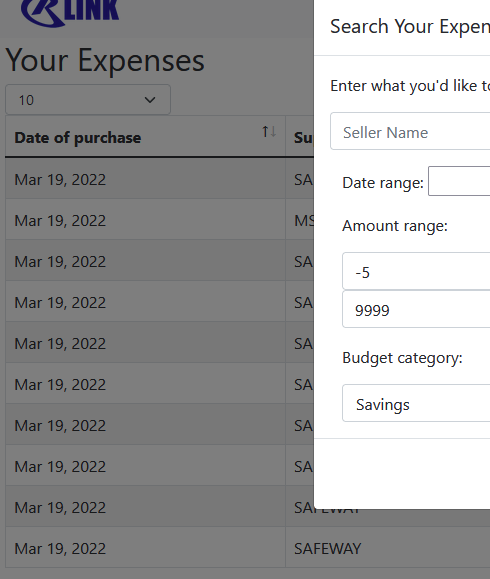The image size is (490, 579).
Task: Sort by Date of purchase arrows icon
Action: click(x=269, y=131)
